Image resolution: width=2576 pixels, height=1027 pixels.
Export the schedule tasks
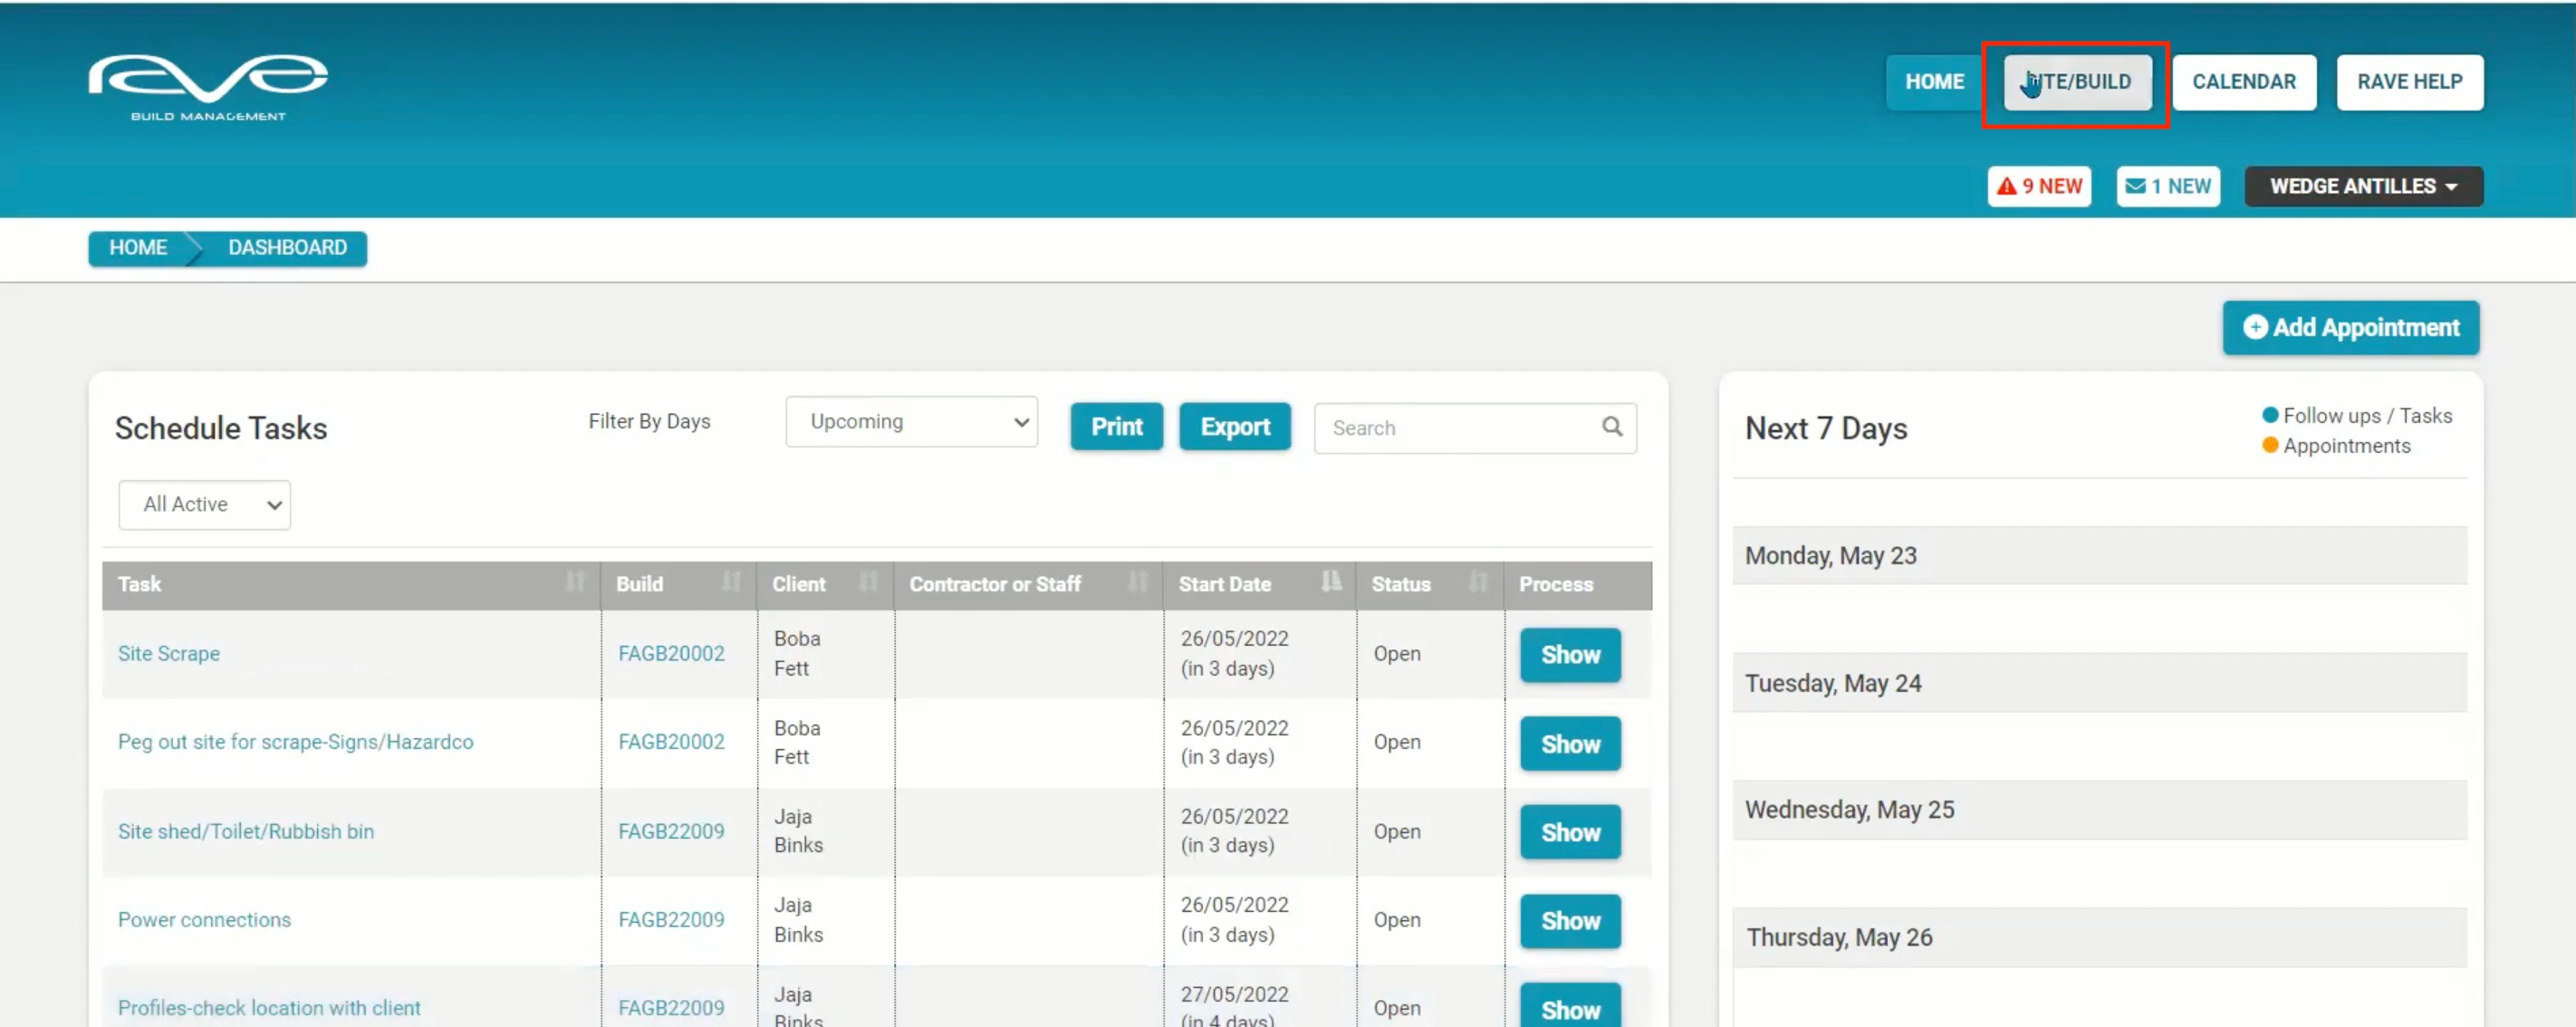point(1234,427)
